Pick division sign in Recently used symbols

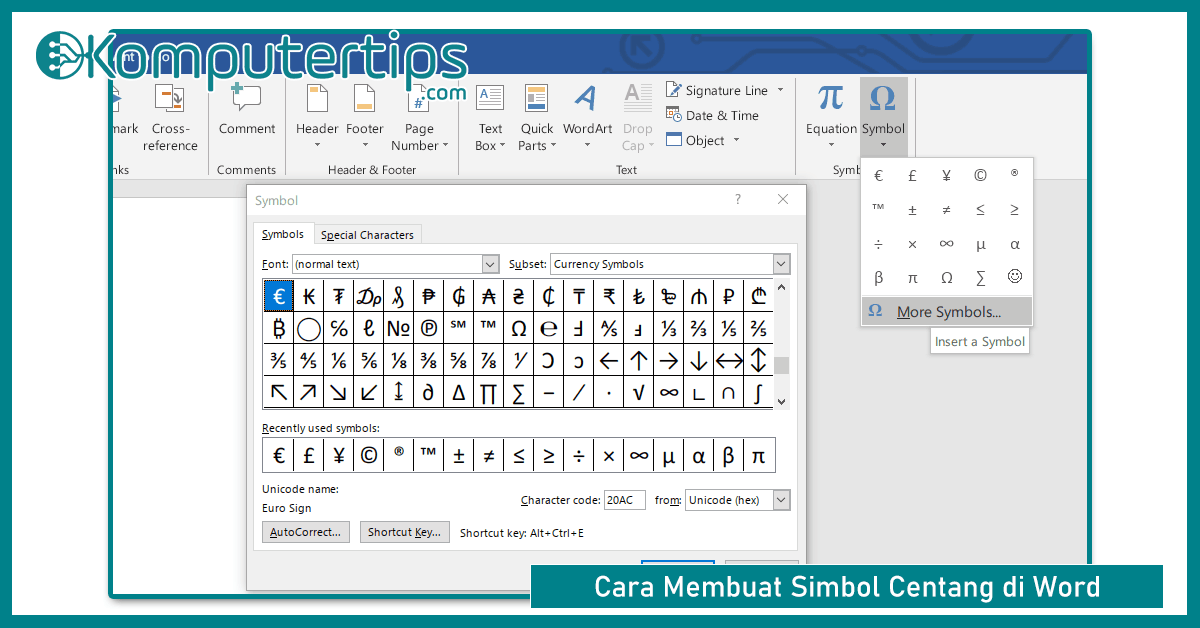[x=579, y=455]
